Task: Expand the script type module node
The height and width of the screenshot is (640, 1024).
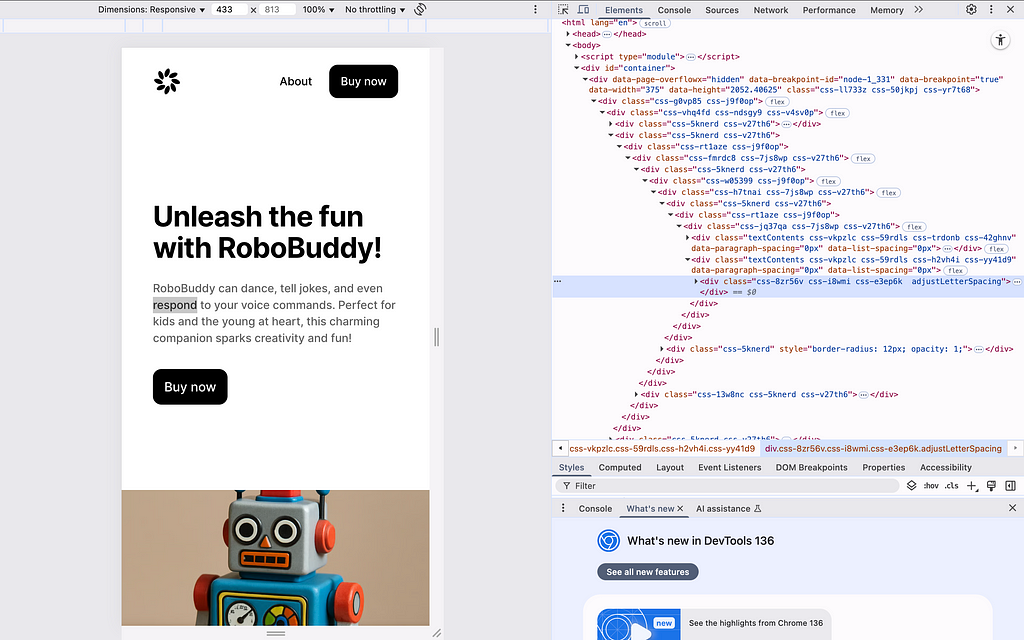Action: 577,57
